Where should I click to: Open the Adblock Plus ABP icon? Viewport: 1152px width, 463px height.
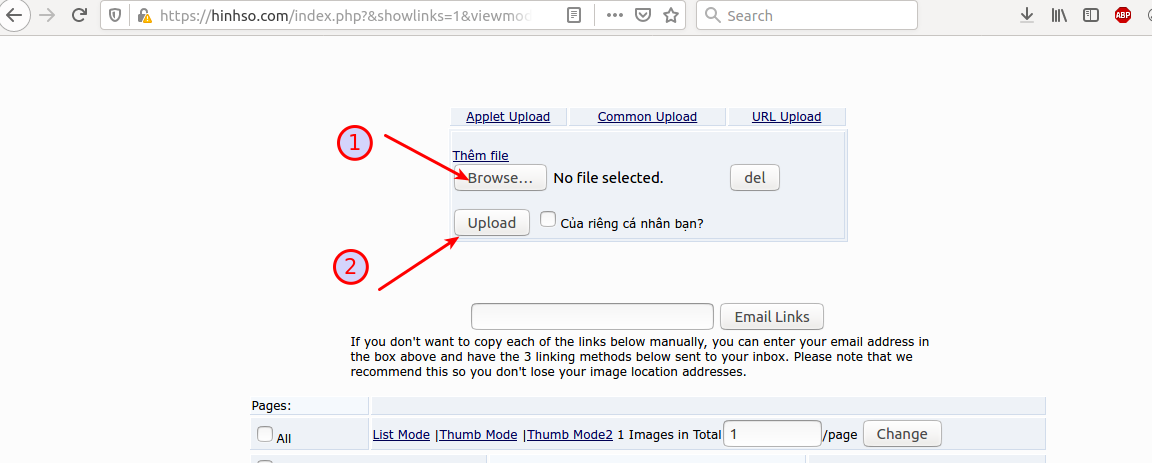coord(1123,15)
